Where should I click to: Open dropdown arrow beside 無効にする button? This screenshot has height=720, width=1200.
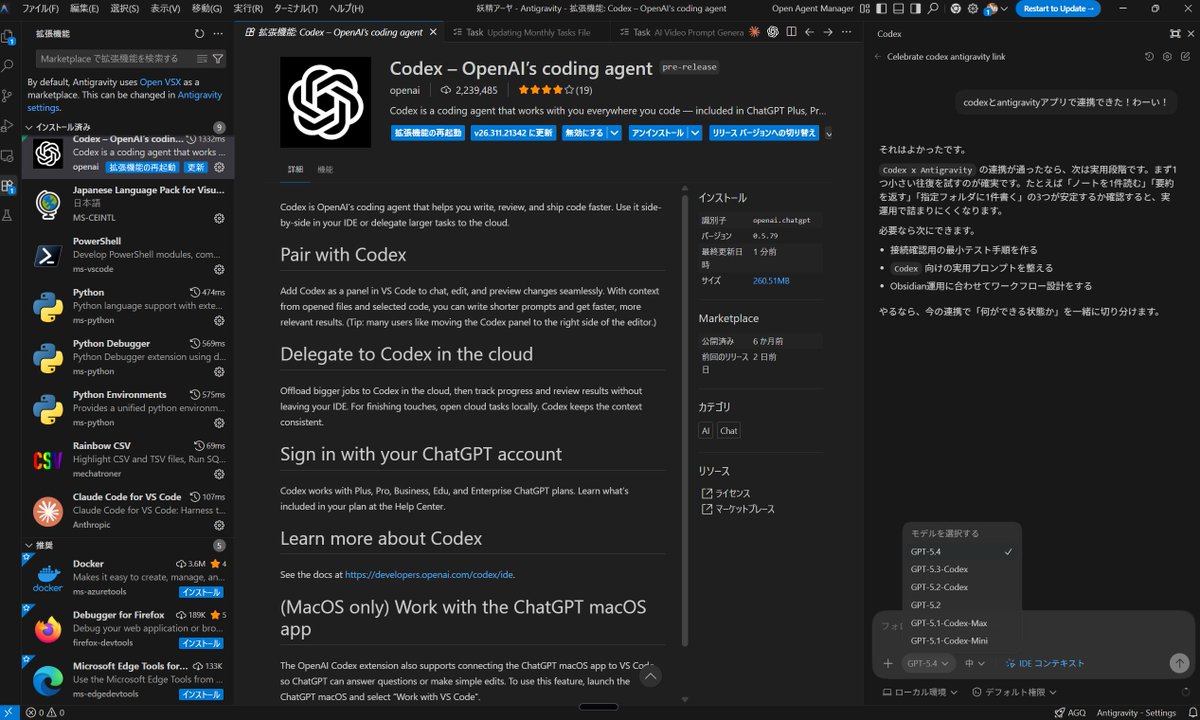pos(615,132)
